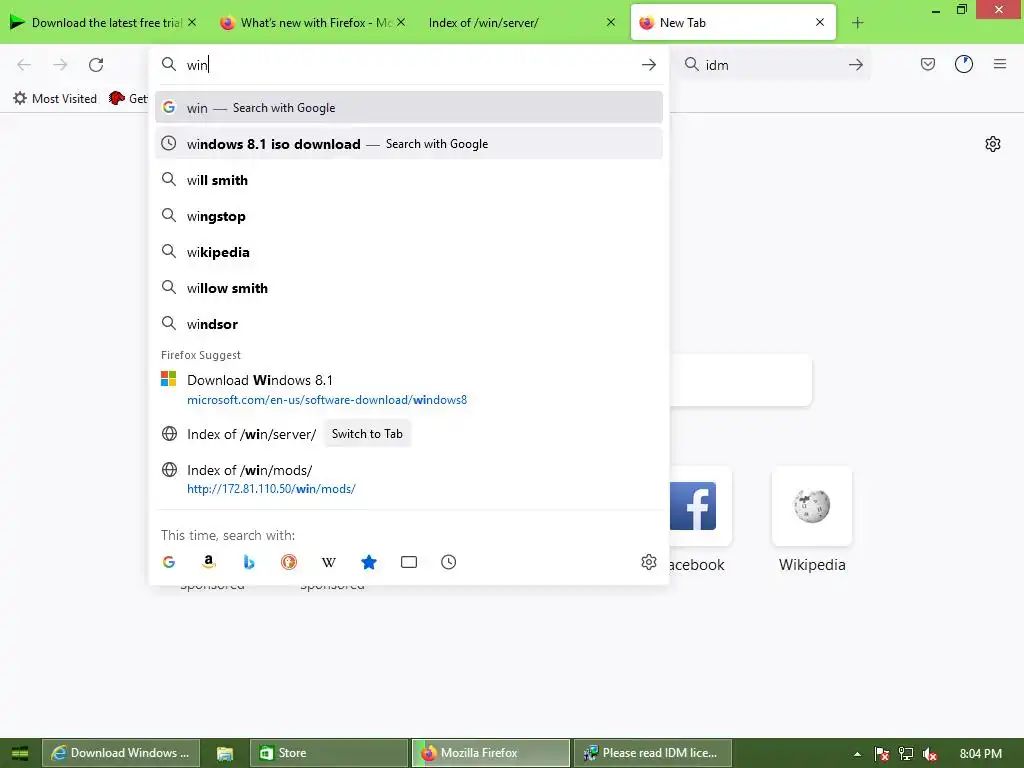This screenshot has height=768, width=1024.
Task: Search this time with Wikipedia icon
Action: [x=328, y=562]
